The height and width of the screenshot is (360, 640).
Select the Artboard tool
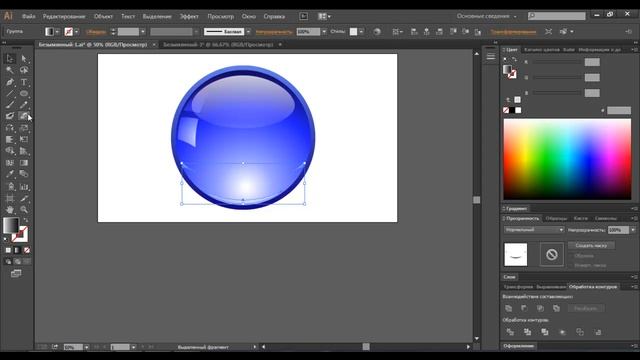click(10, 198)
